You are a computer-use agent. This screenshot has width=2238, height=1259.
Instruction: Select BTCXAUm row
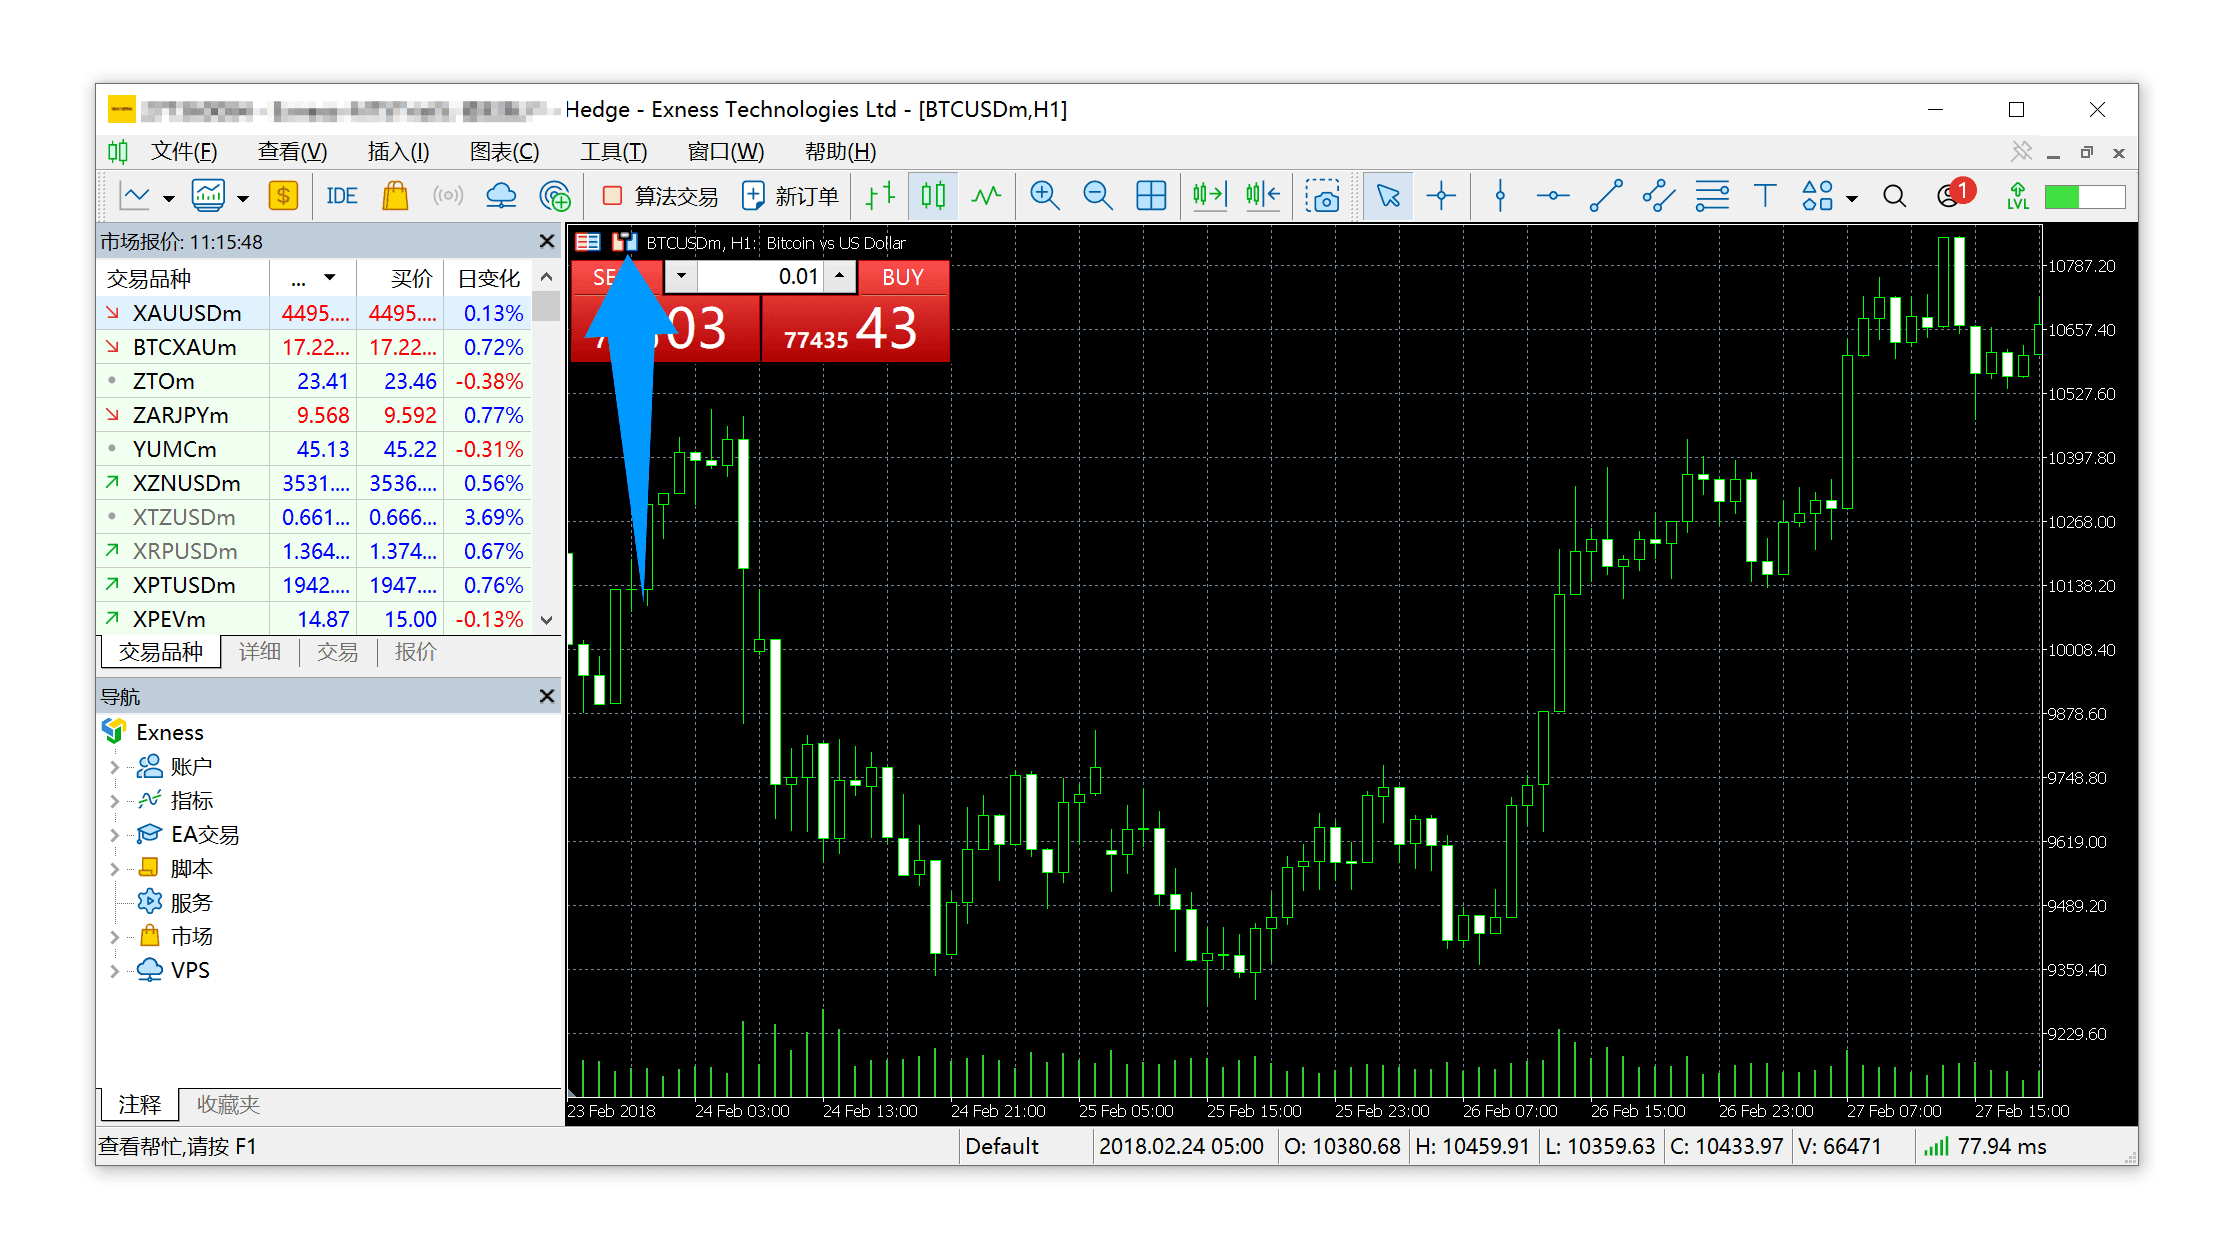pyautogui.click(x=314, y=347)
